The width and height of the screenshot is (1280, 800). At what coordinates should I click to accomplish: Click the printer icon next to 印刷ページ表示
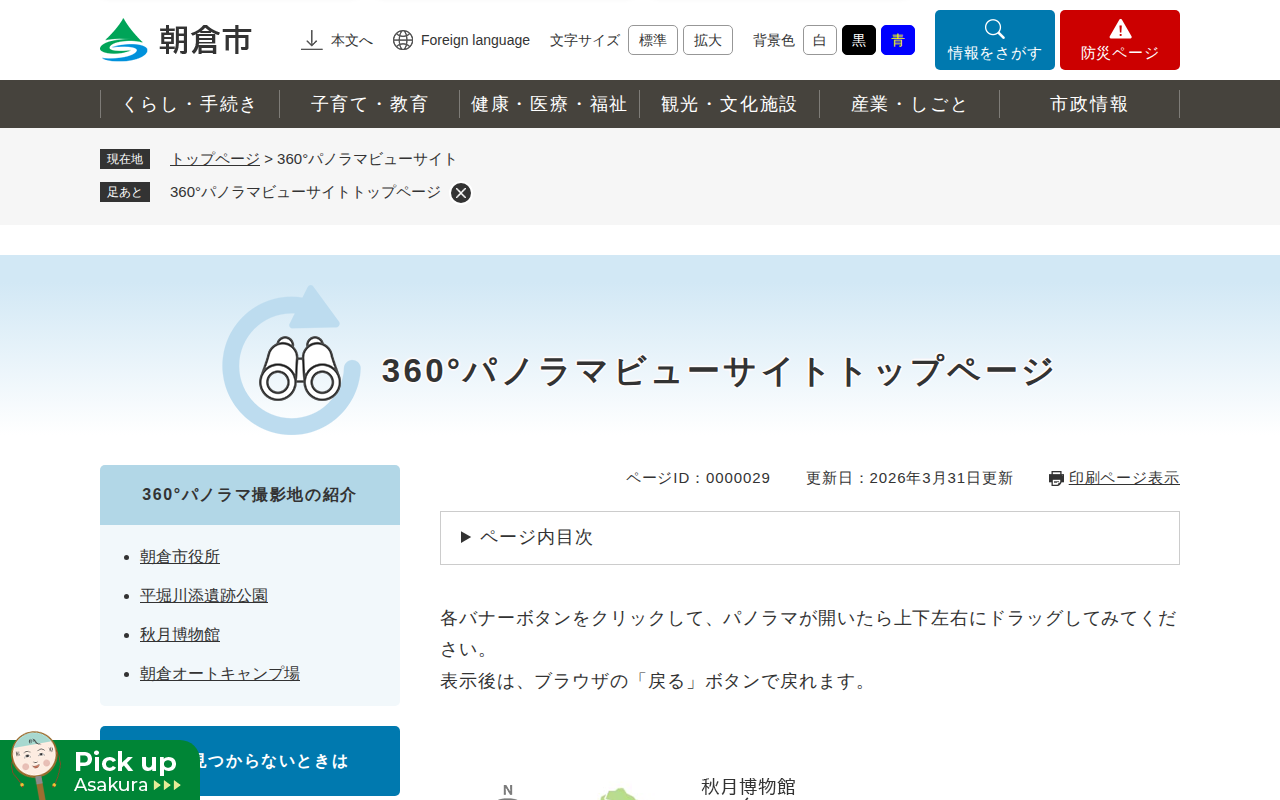[1056, 478]
